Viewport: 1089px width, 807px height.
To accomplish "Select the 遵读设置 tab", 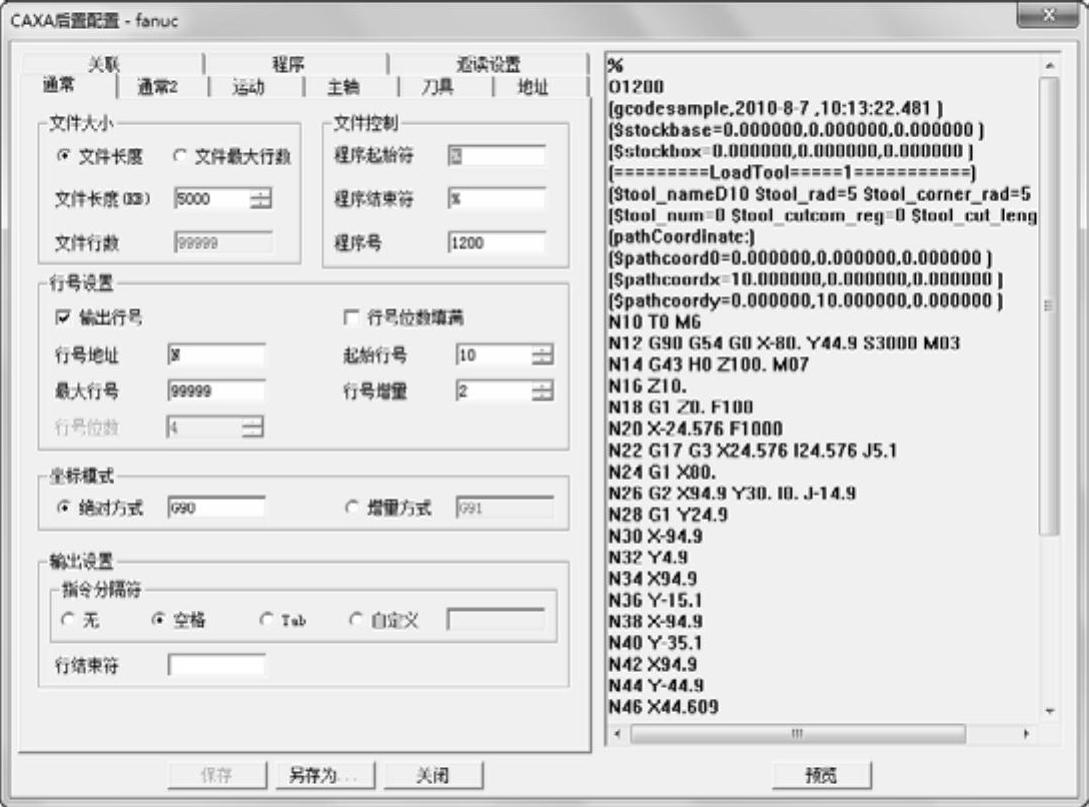I will tap(488, 64).
